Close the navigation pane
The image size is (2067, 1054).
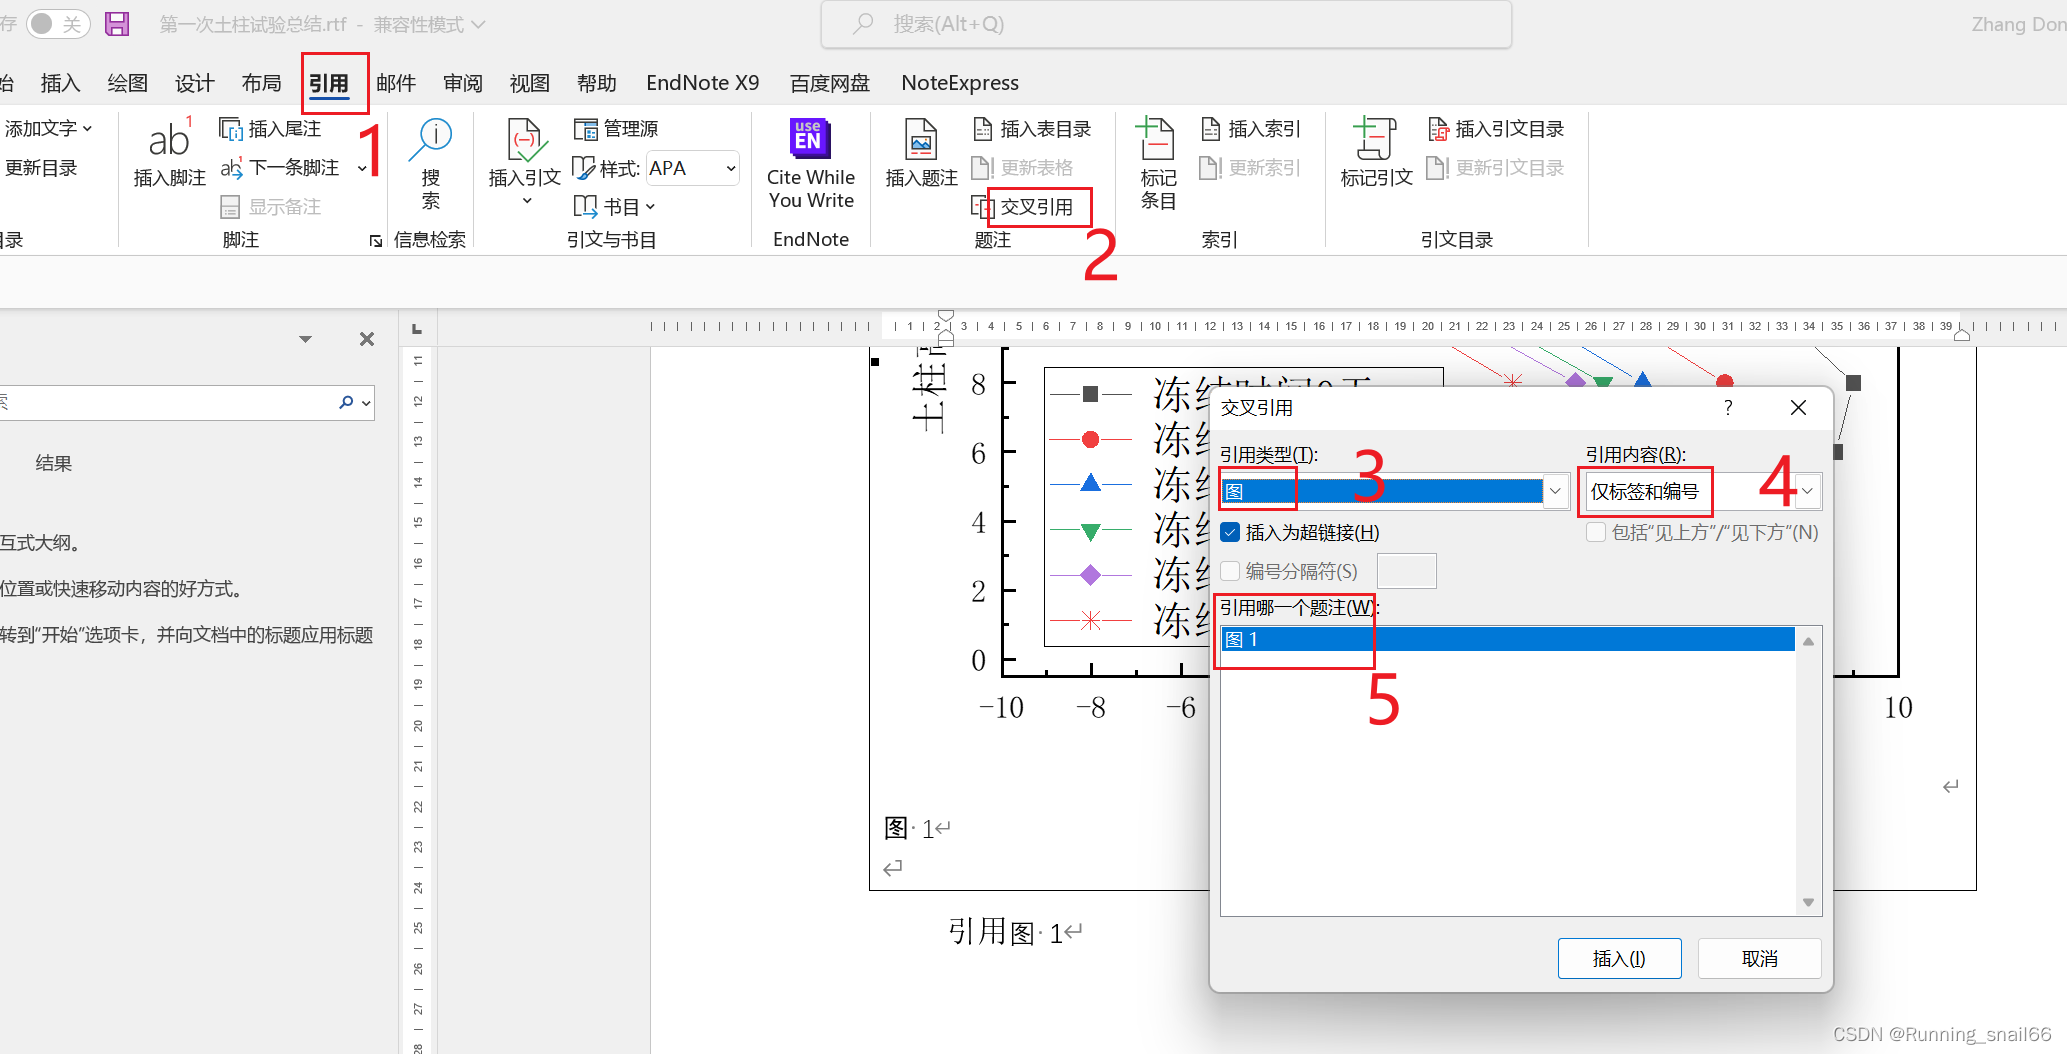pos(367,339)
